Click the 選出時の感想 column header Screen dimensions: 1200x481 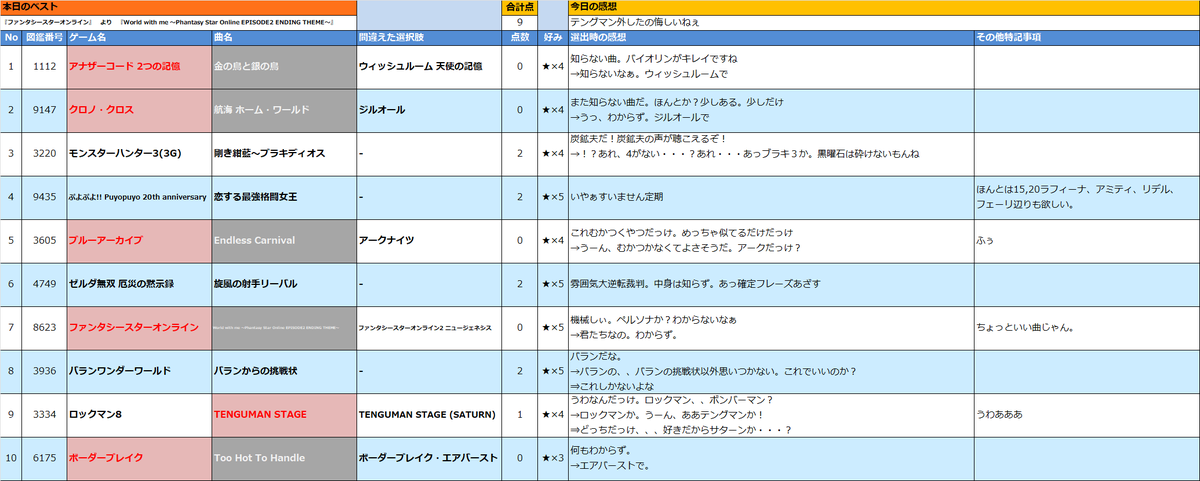point(770,37)
